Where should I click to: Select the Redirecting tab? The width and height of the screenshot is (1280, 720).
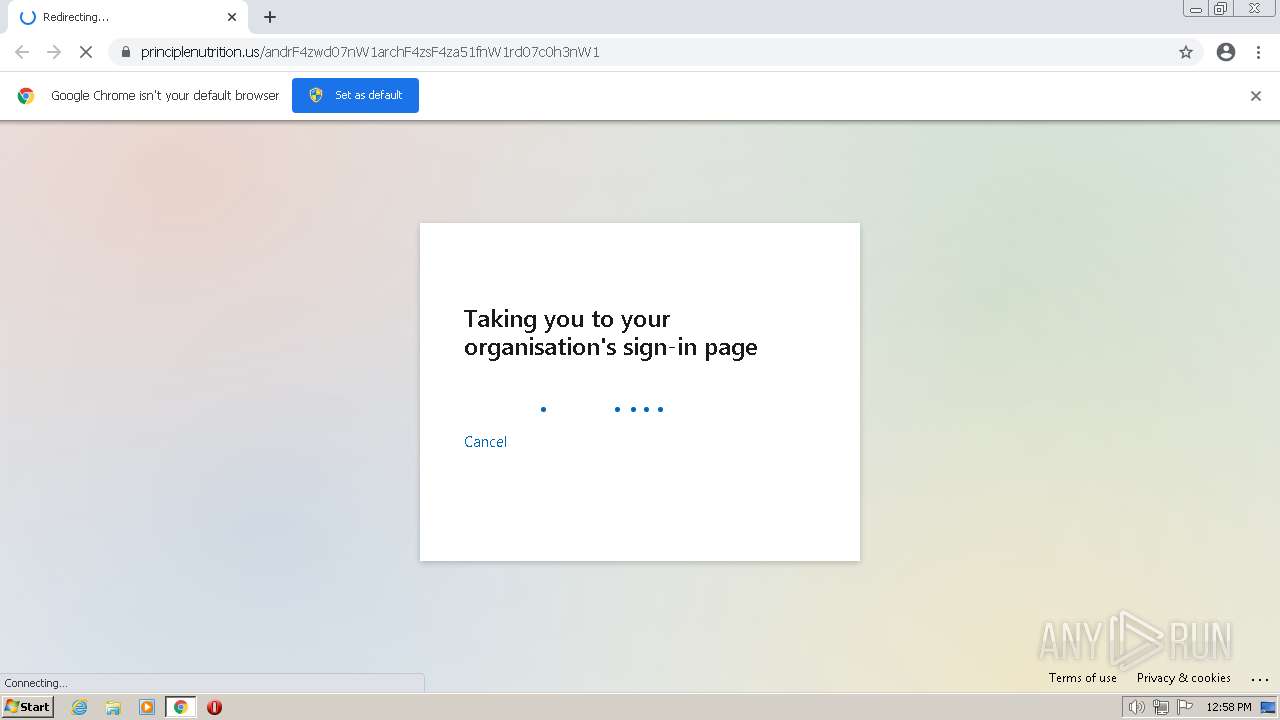tap(126, 17)
